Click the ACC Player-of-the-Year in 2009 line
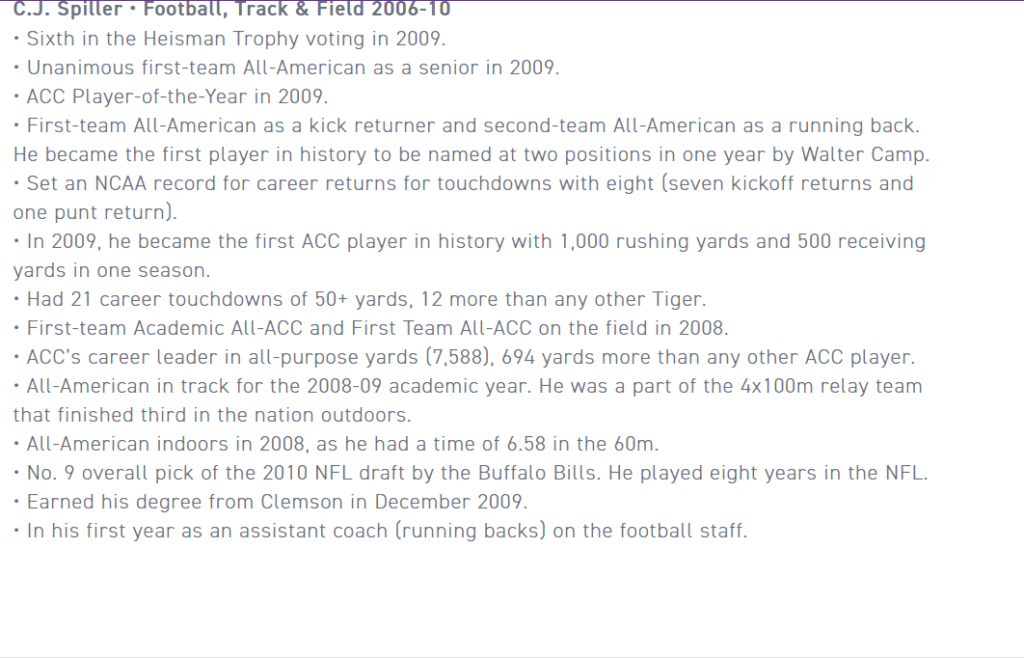 tap(170, 96)
